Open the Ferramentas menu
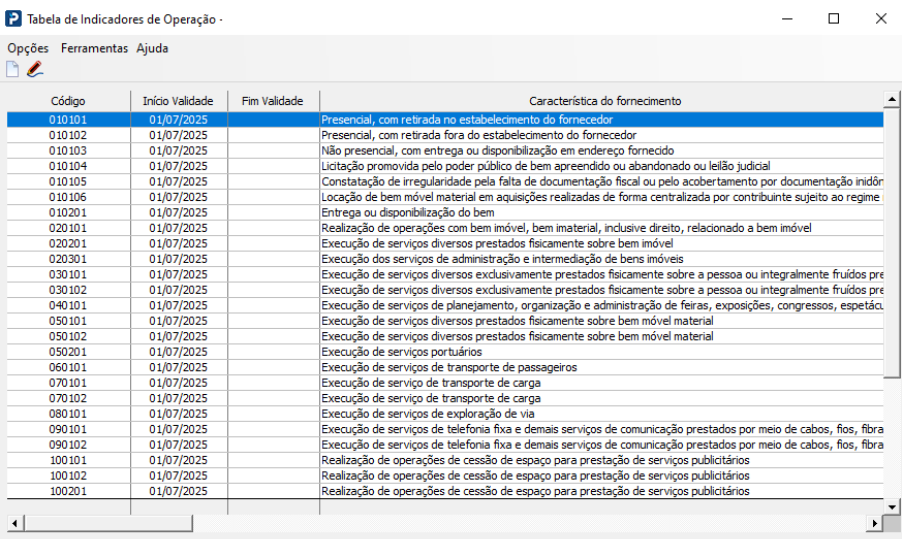This screenshot has height=543, width=902. click(94, 48)
